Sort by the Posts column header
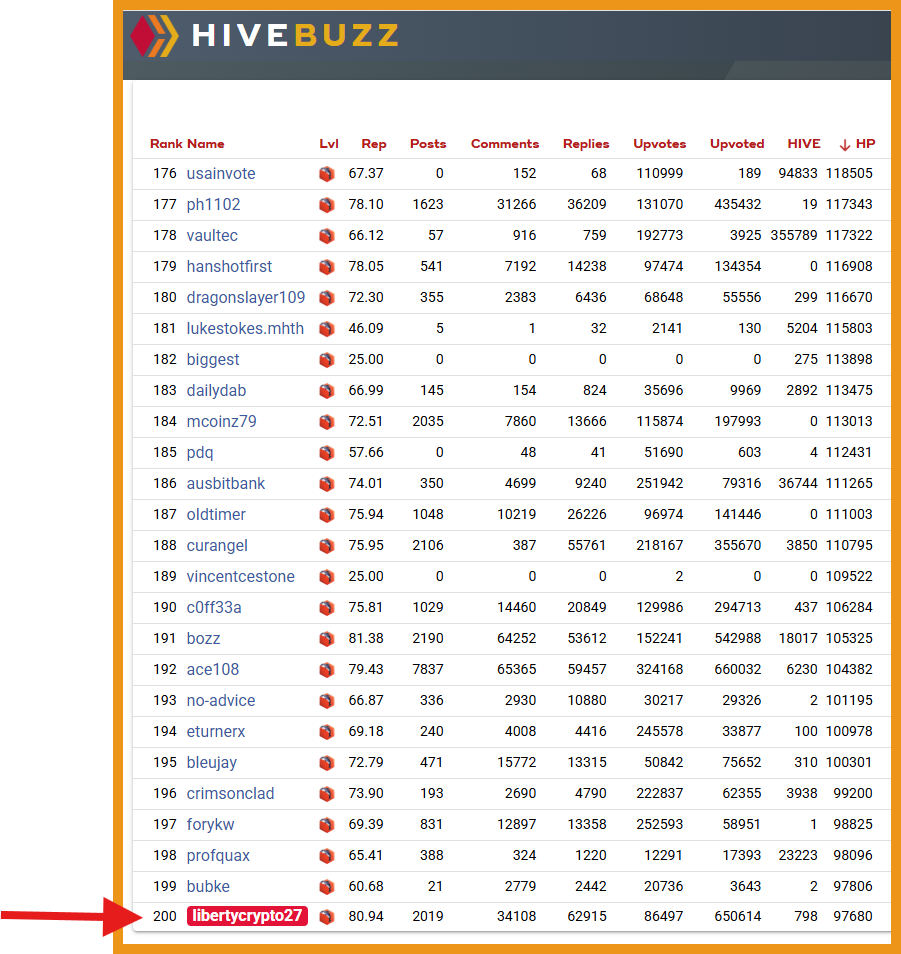 tap(428, 144)
